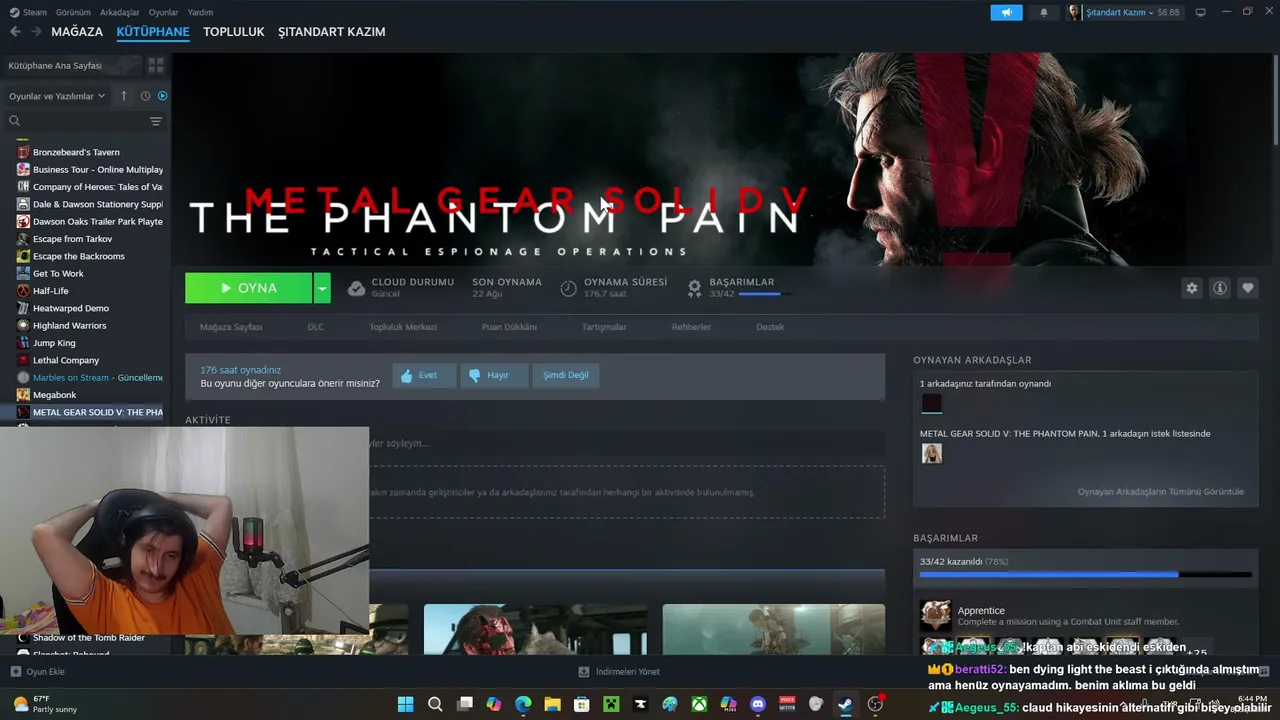Image resolution: width=1280 pixels, height=720 pixels.
Task: Open the Arkadaşlar menu
Action: pyautogui.click(x=120, y=12)
